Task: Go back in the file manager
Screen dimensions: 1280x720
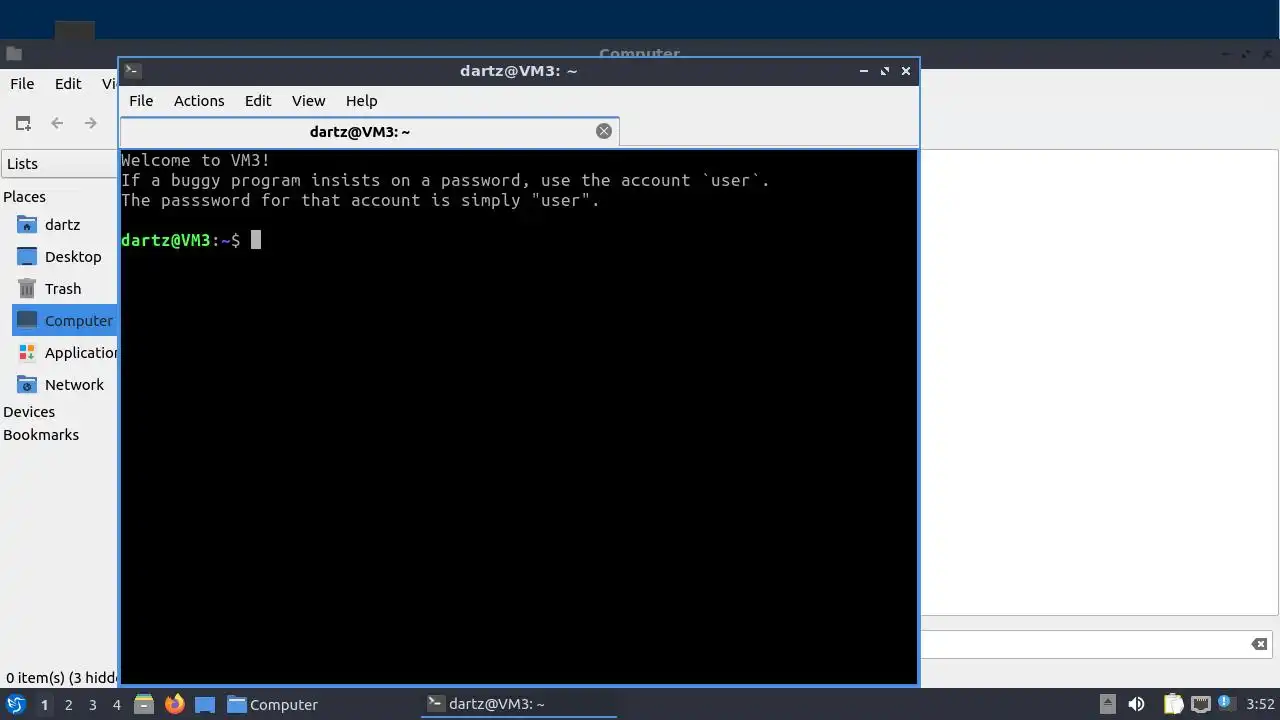Action: click(57, 123)
